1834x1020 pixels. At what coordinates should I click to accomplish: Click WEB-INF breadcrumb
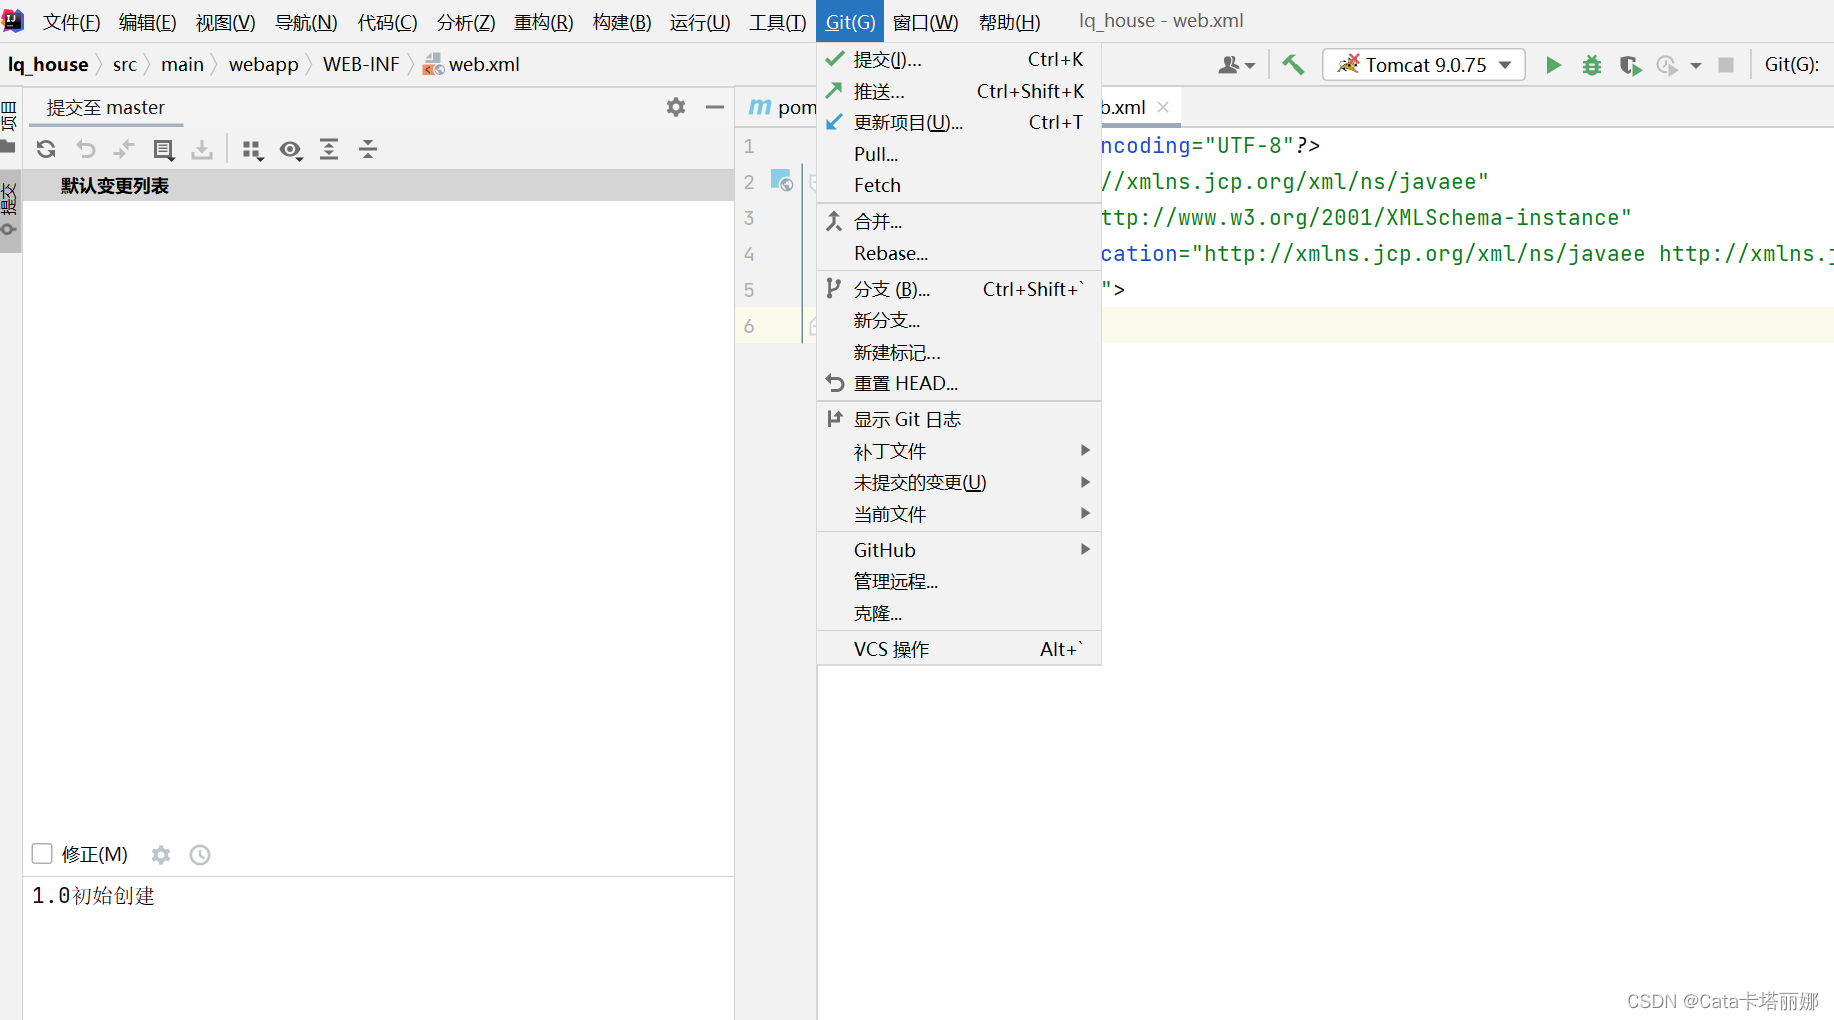[x=361, y=65]
